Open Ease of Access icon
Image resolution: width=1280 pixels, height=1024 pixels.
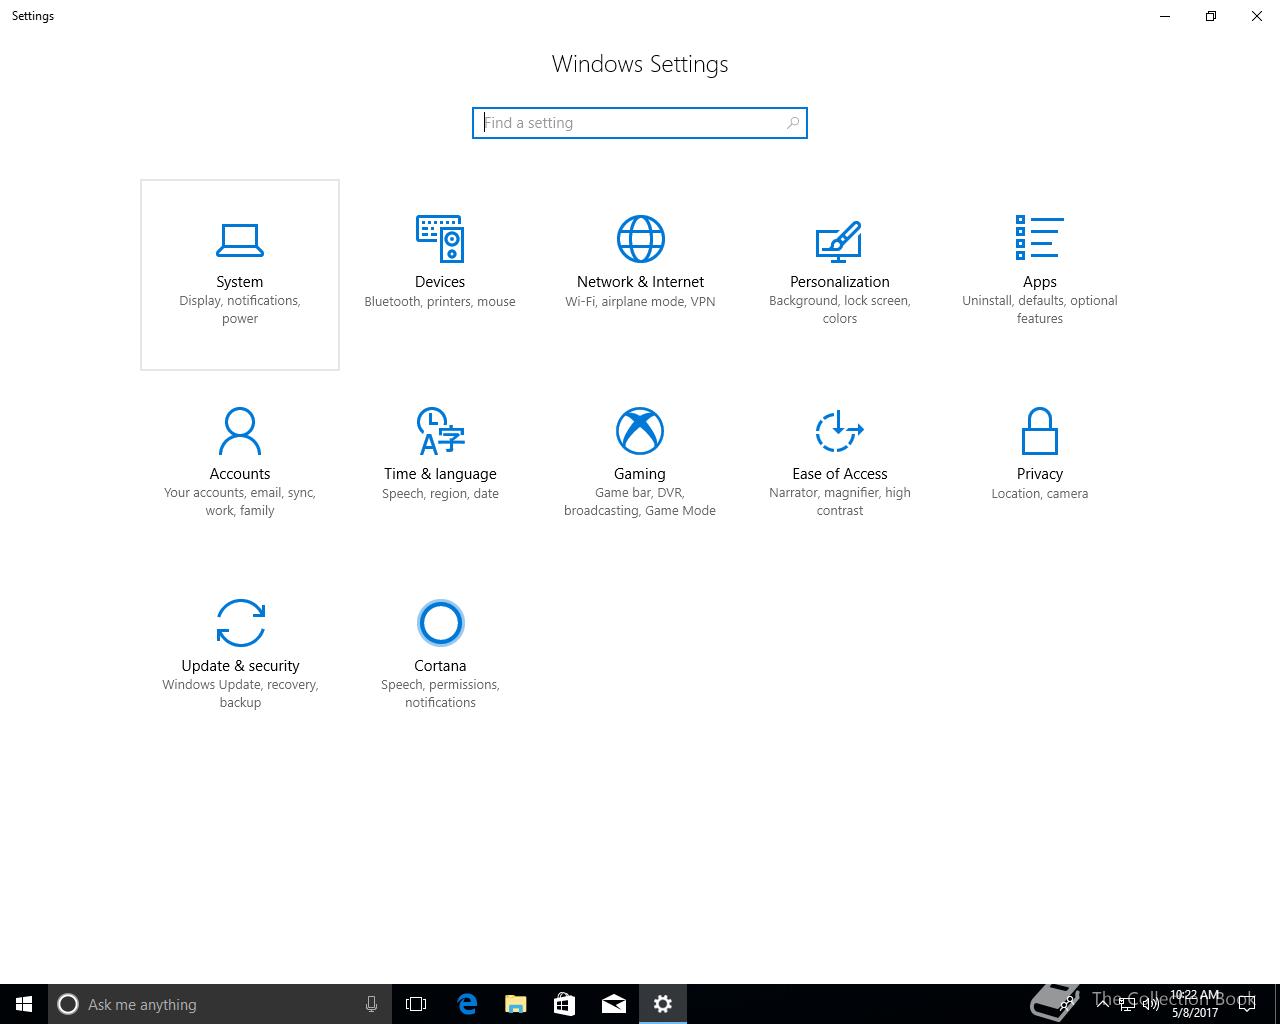point(840,430)
